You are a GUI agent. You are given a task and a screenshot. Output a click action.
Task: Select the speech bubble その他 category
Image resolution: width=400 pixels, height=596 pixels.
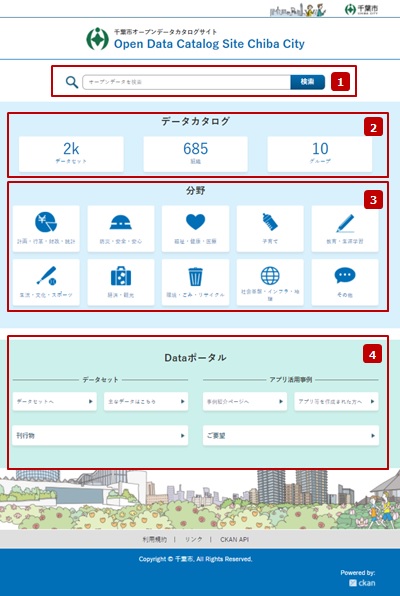pos(345,282)
